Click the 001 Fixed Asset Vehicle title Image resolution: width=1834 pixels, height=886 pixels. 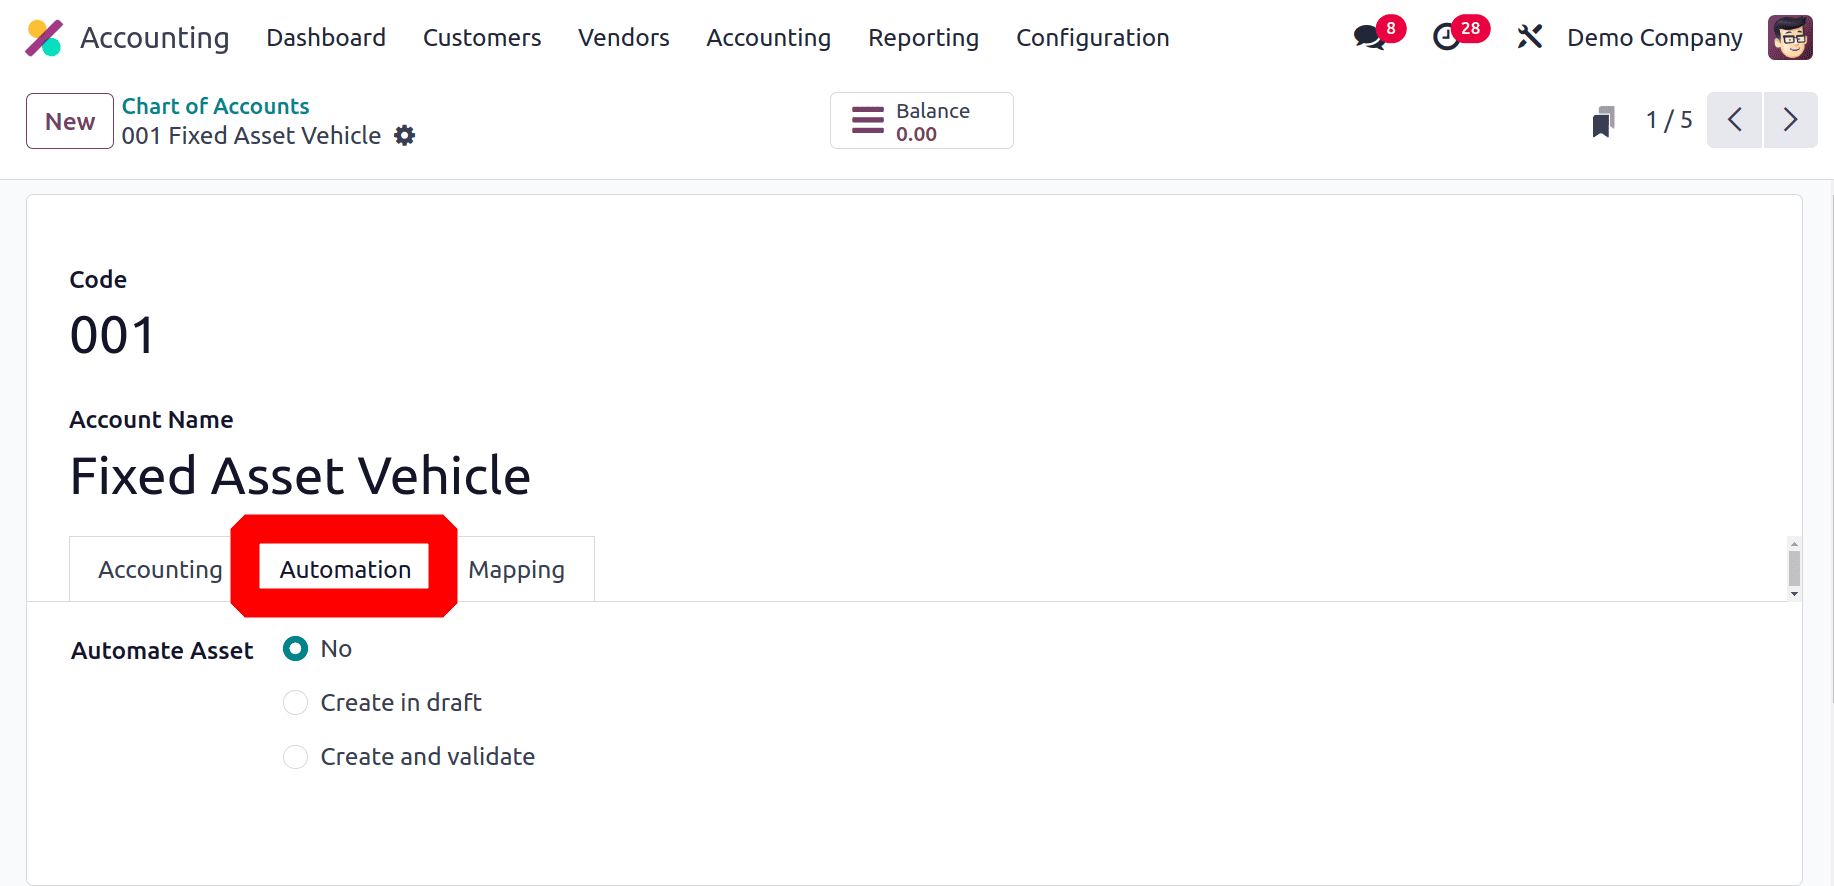click(251, 136)
